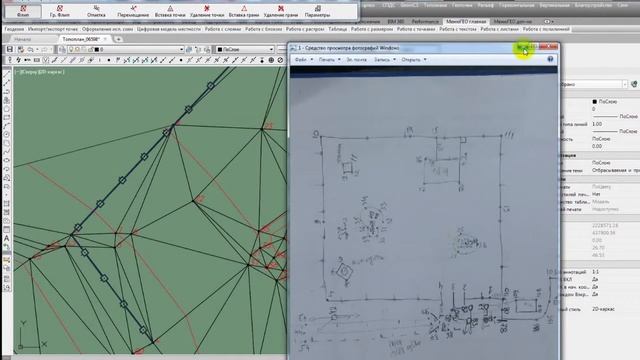Select the Гр. Флип tool
Screen dimensions: 640x360
click(60, 11)
